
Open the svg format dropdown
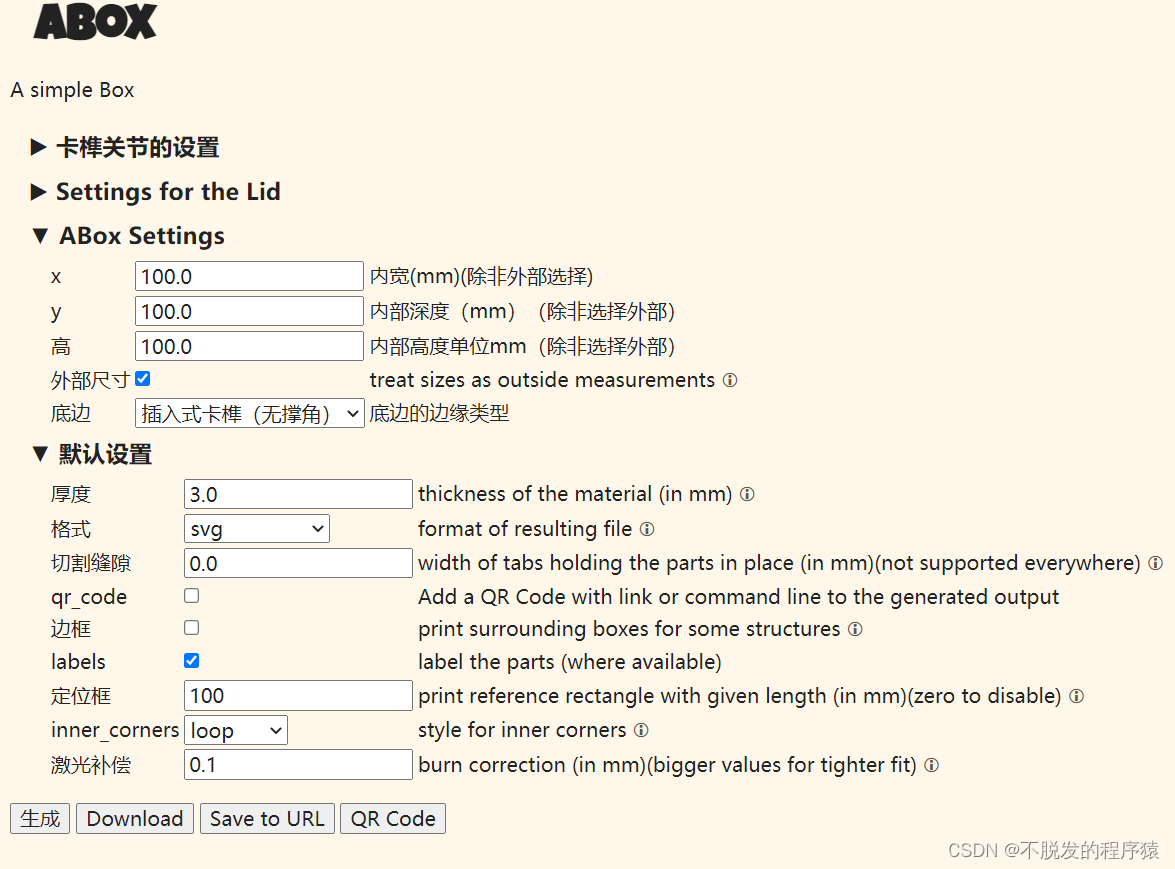[256, 528]
